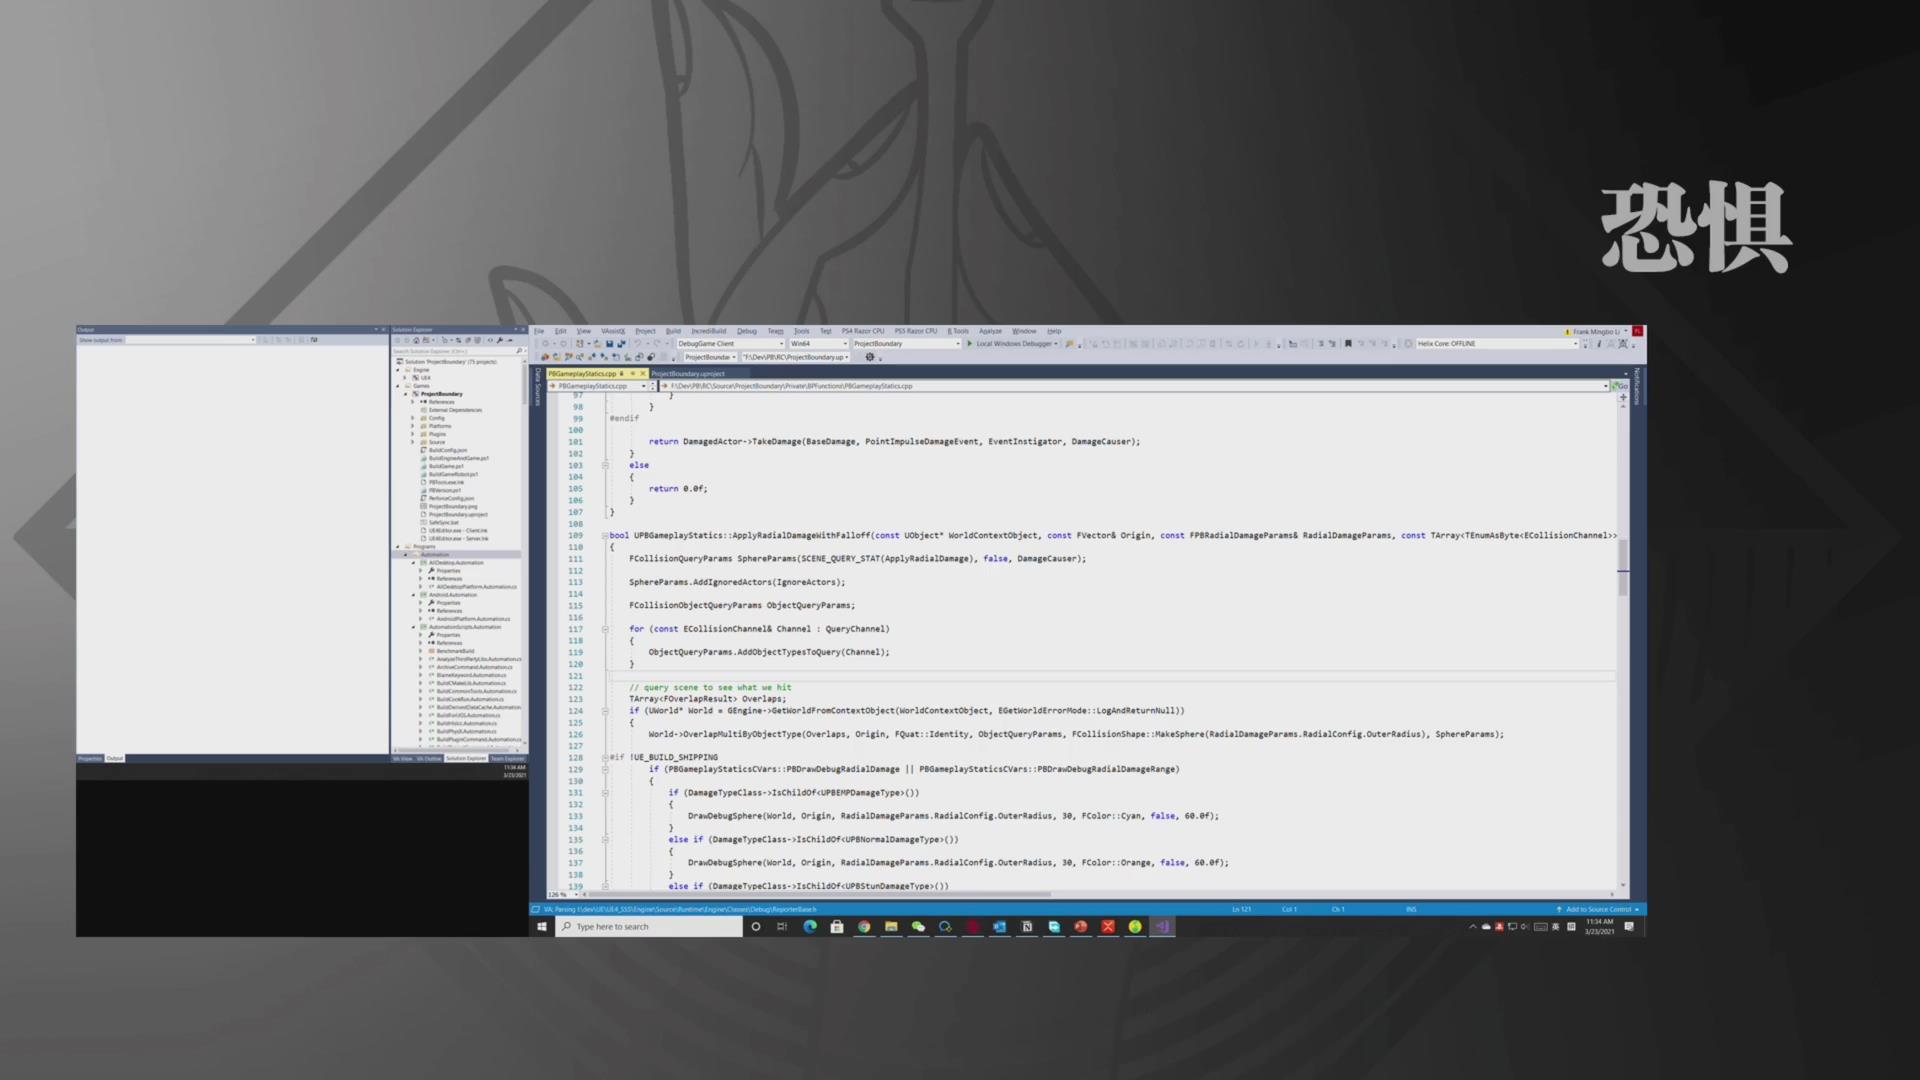Open Task View icon on the taskbar
Image resolution: width=1920 pixels, height=1080 pixels.
(x=782, y=927)
